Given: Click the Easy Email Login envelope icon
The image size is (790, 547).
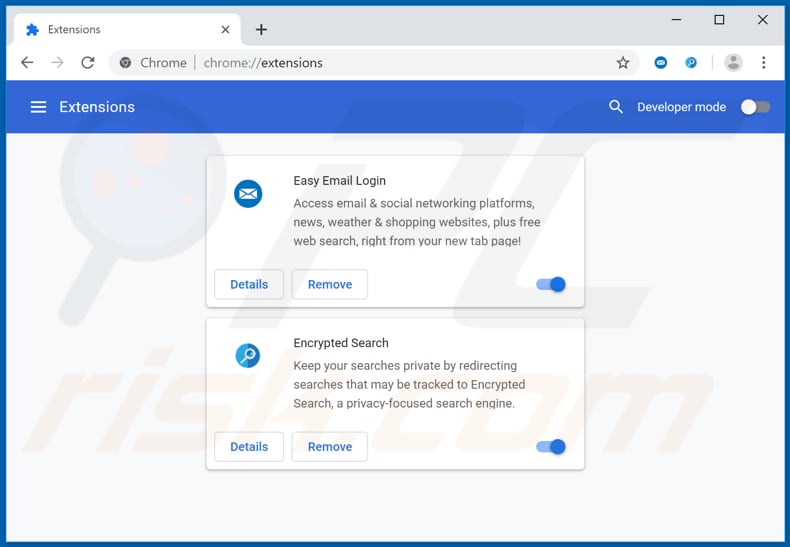Looking at the screenshot, I should (x=248, y=193).
